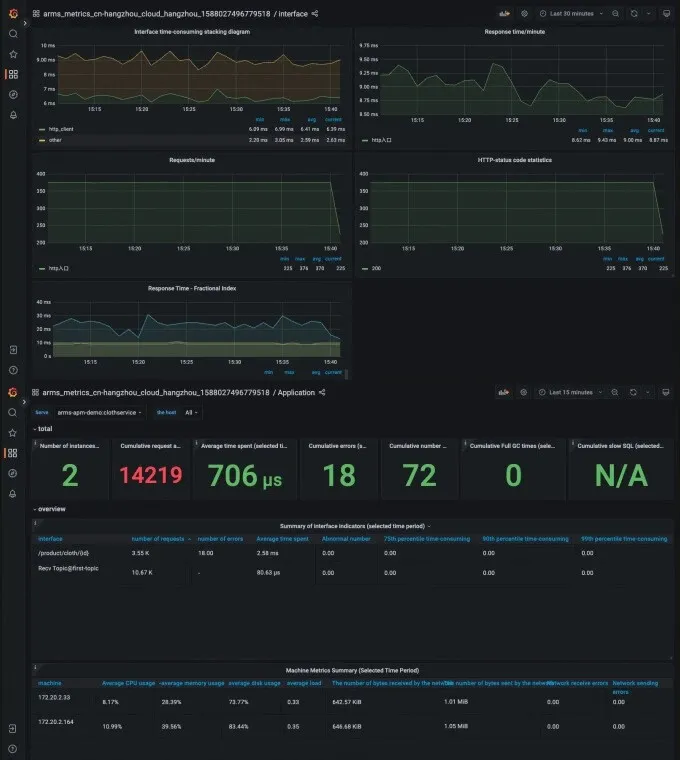Sort table by 'Average time spent' column
This screenshot has height=760, width=680.
coord(282,538)
